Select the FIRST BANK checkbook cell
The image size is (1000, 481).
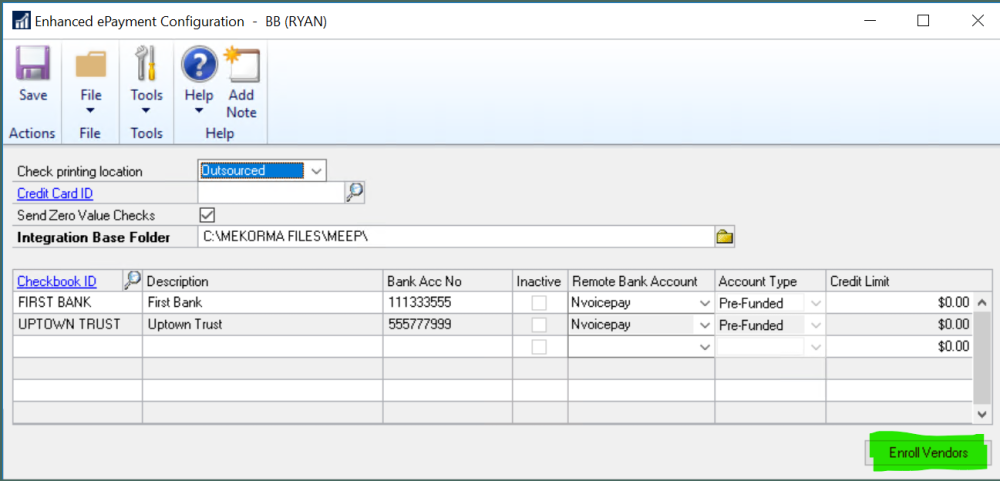[77, 303]
